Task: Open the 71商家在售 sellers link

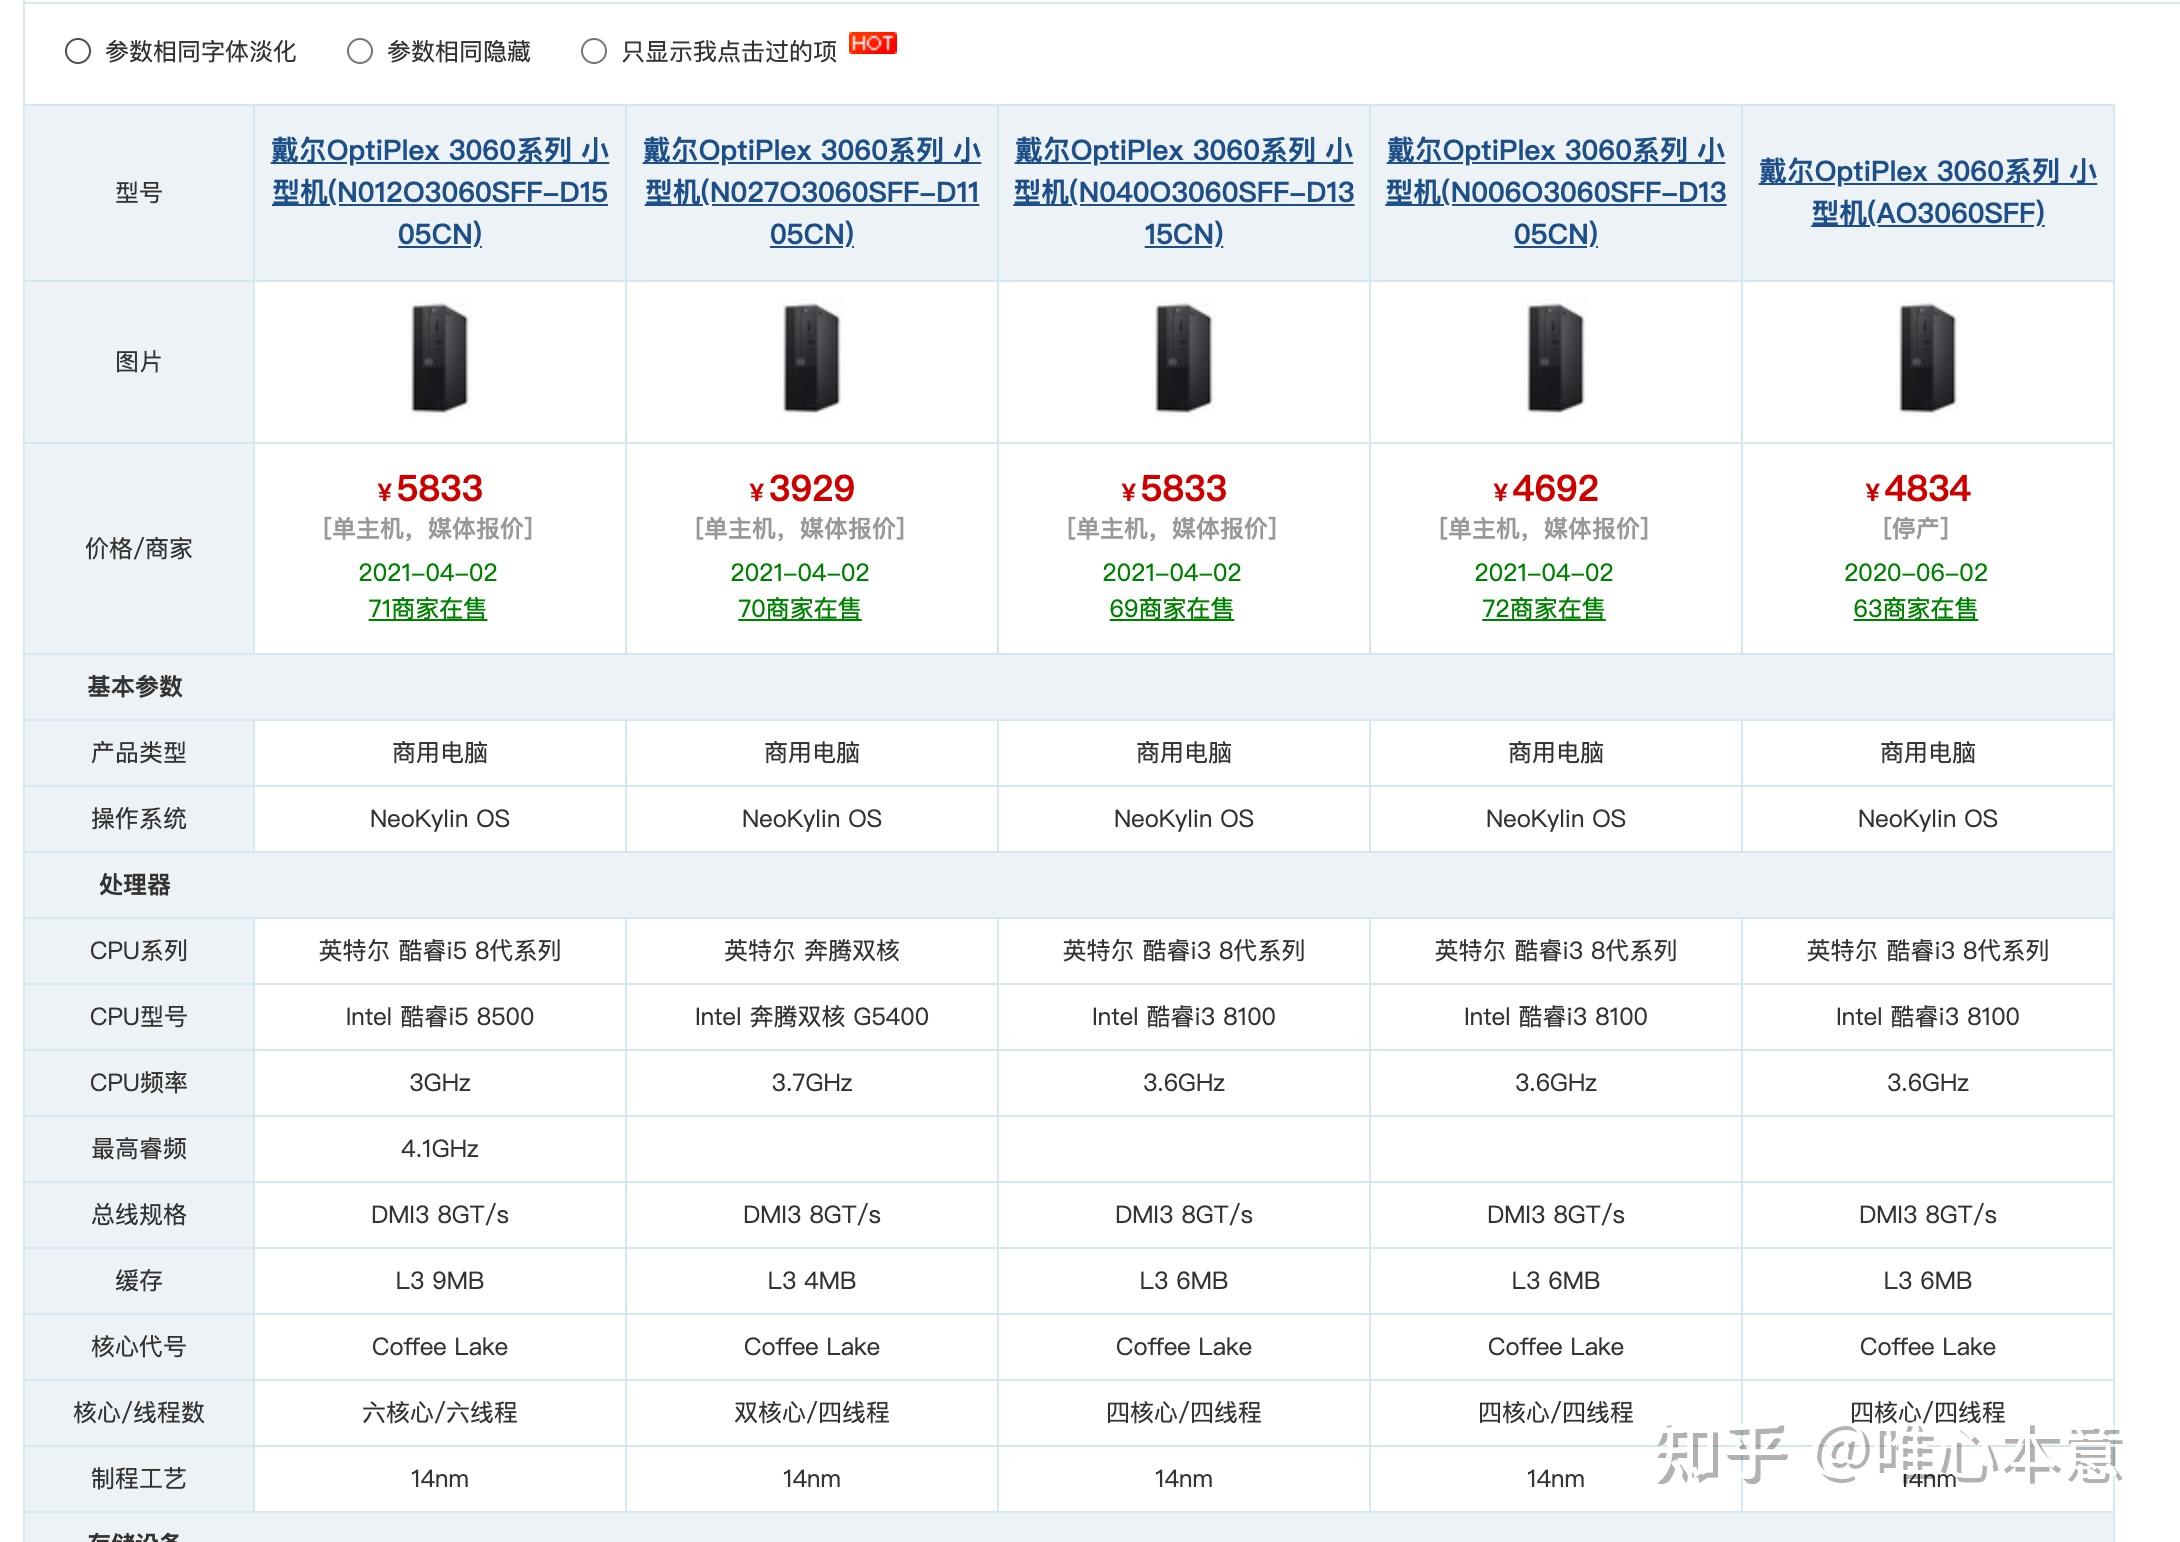Action: pyautogui.click(x=428, y=609)
